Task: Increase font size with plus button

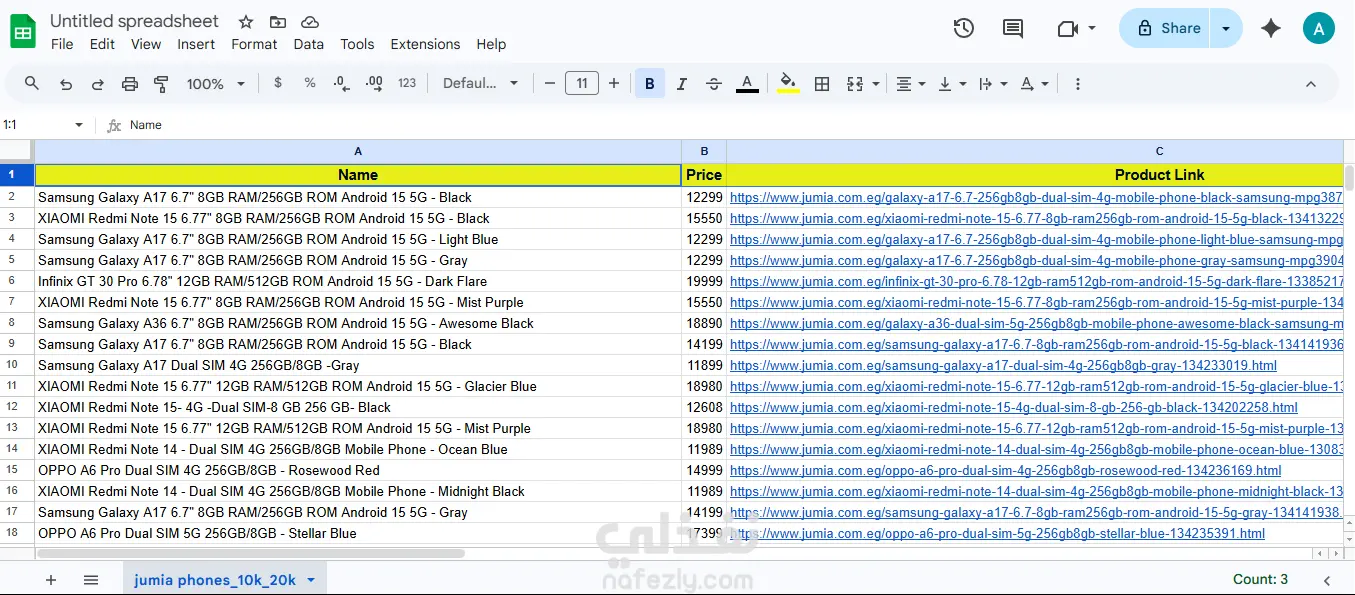Action: pos(614,83)
